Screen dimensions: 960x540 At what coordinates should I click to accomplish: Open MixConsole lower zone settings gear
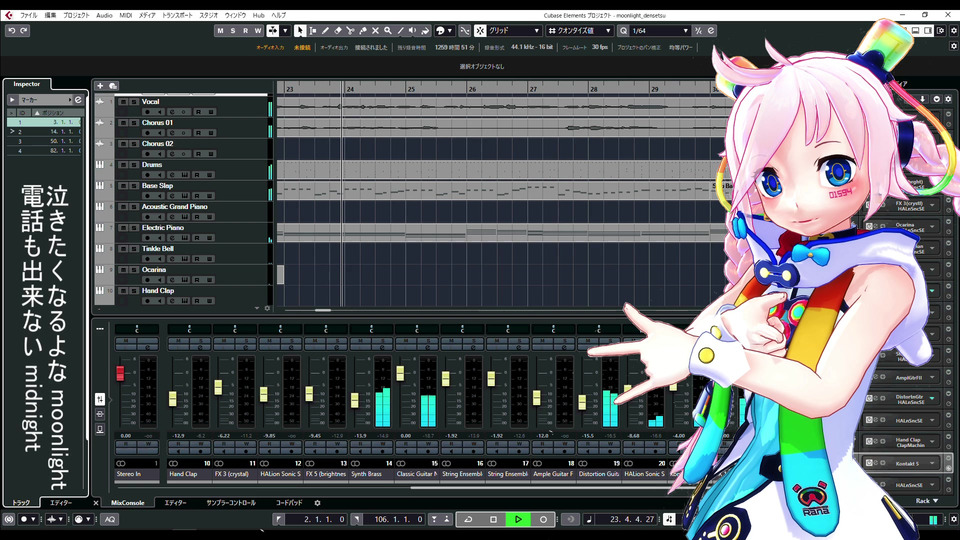coord(317,503)
